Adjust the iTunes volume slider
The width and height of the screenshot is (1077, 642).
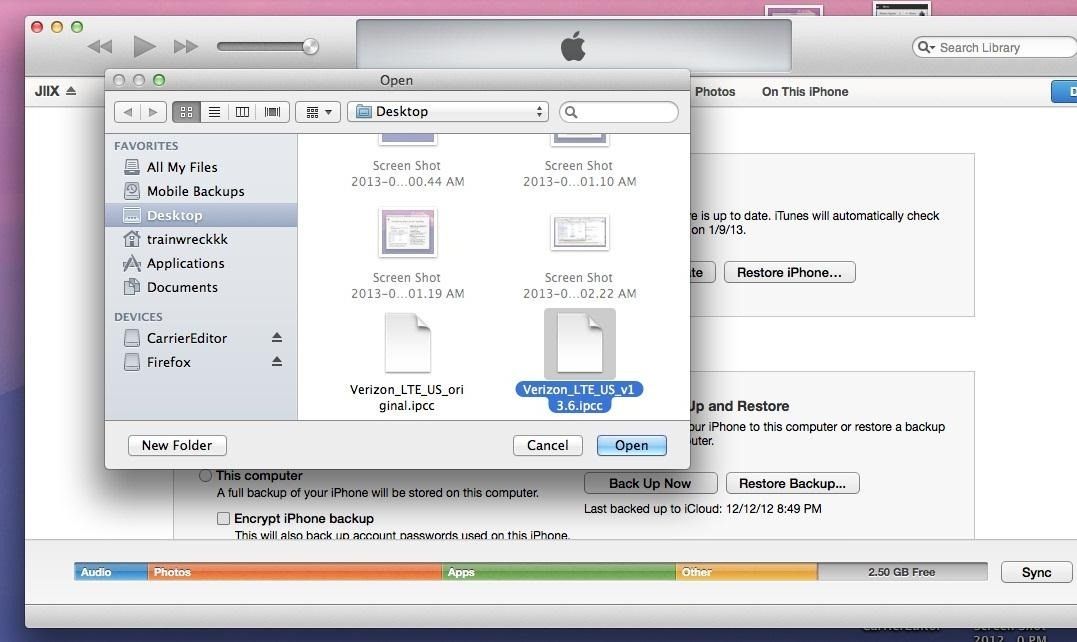(x=309, y=46)
